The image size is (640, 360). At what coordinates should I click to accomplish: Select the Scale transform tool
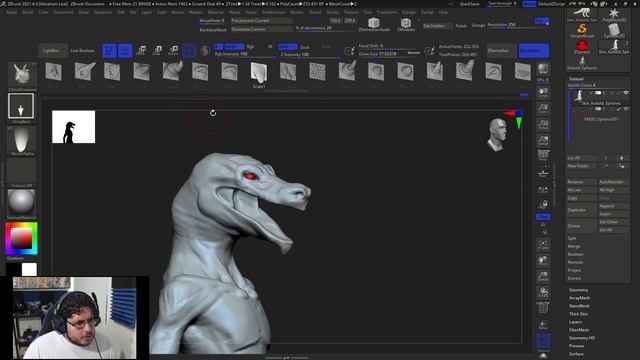[158, 51]
